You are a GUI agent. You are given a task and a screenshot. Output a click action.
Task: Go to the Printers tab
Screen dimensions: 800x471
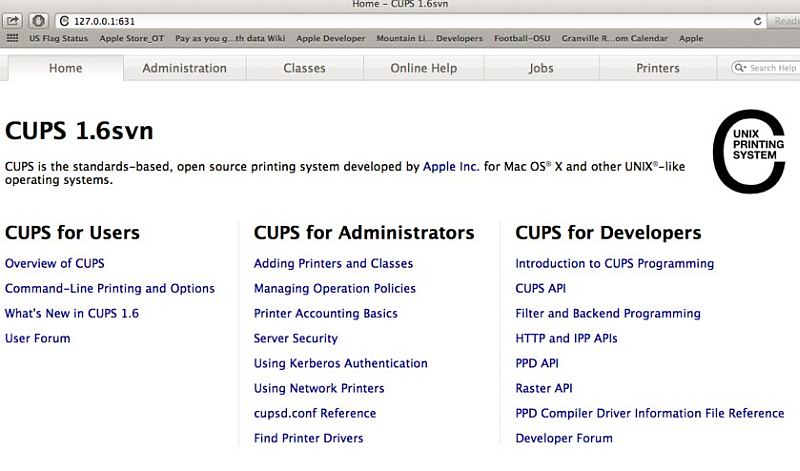[658, 68]
